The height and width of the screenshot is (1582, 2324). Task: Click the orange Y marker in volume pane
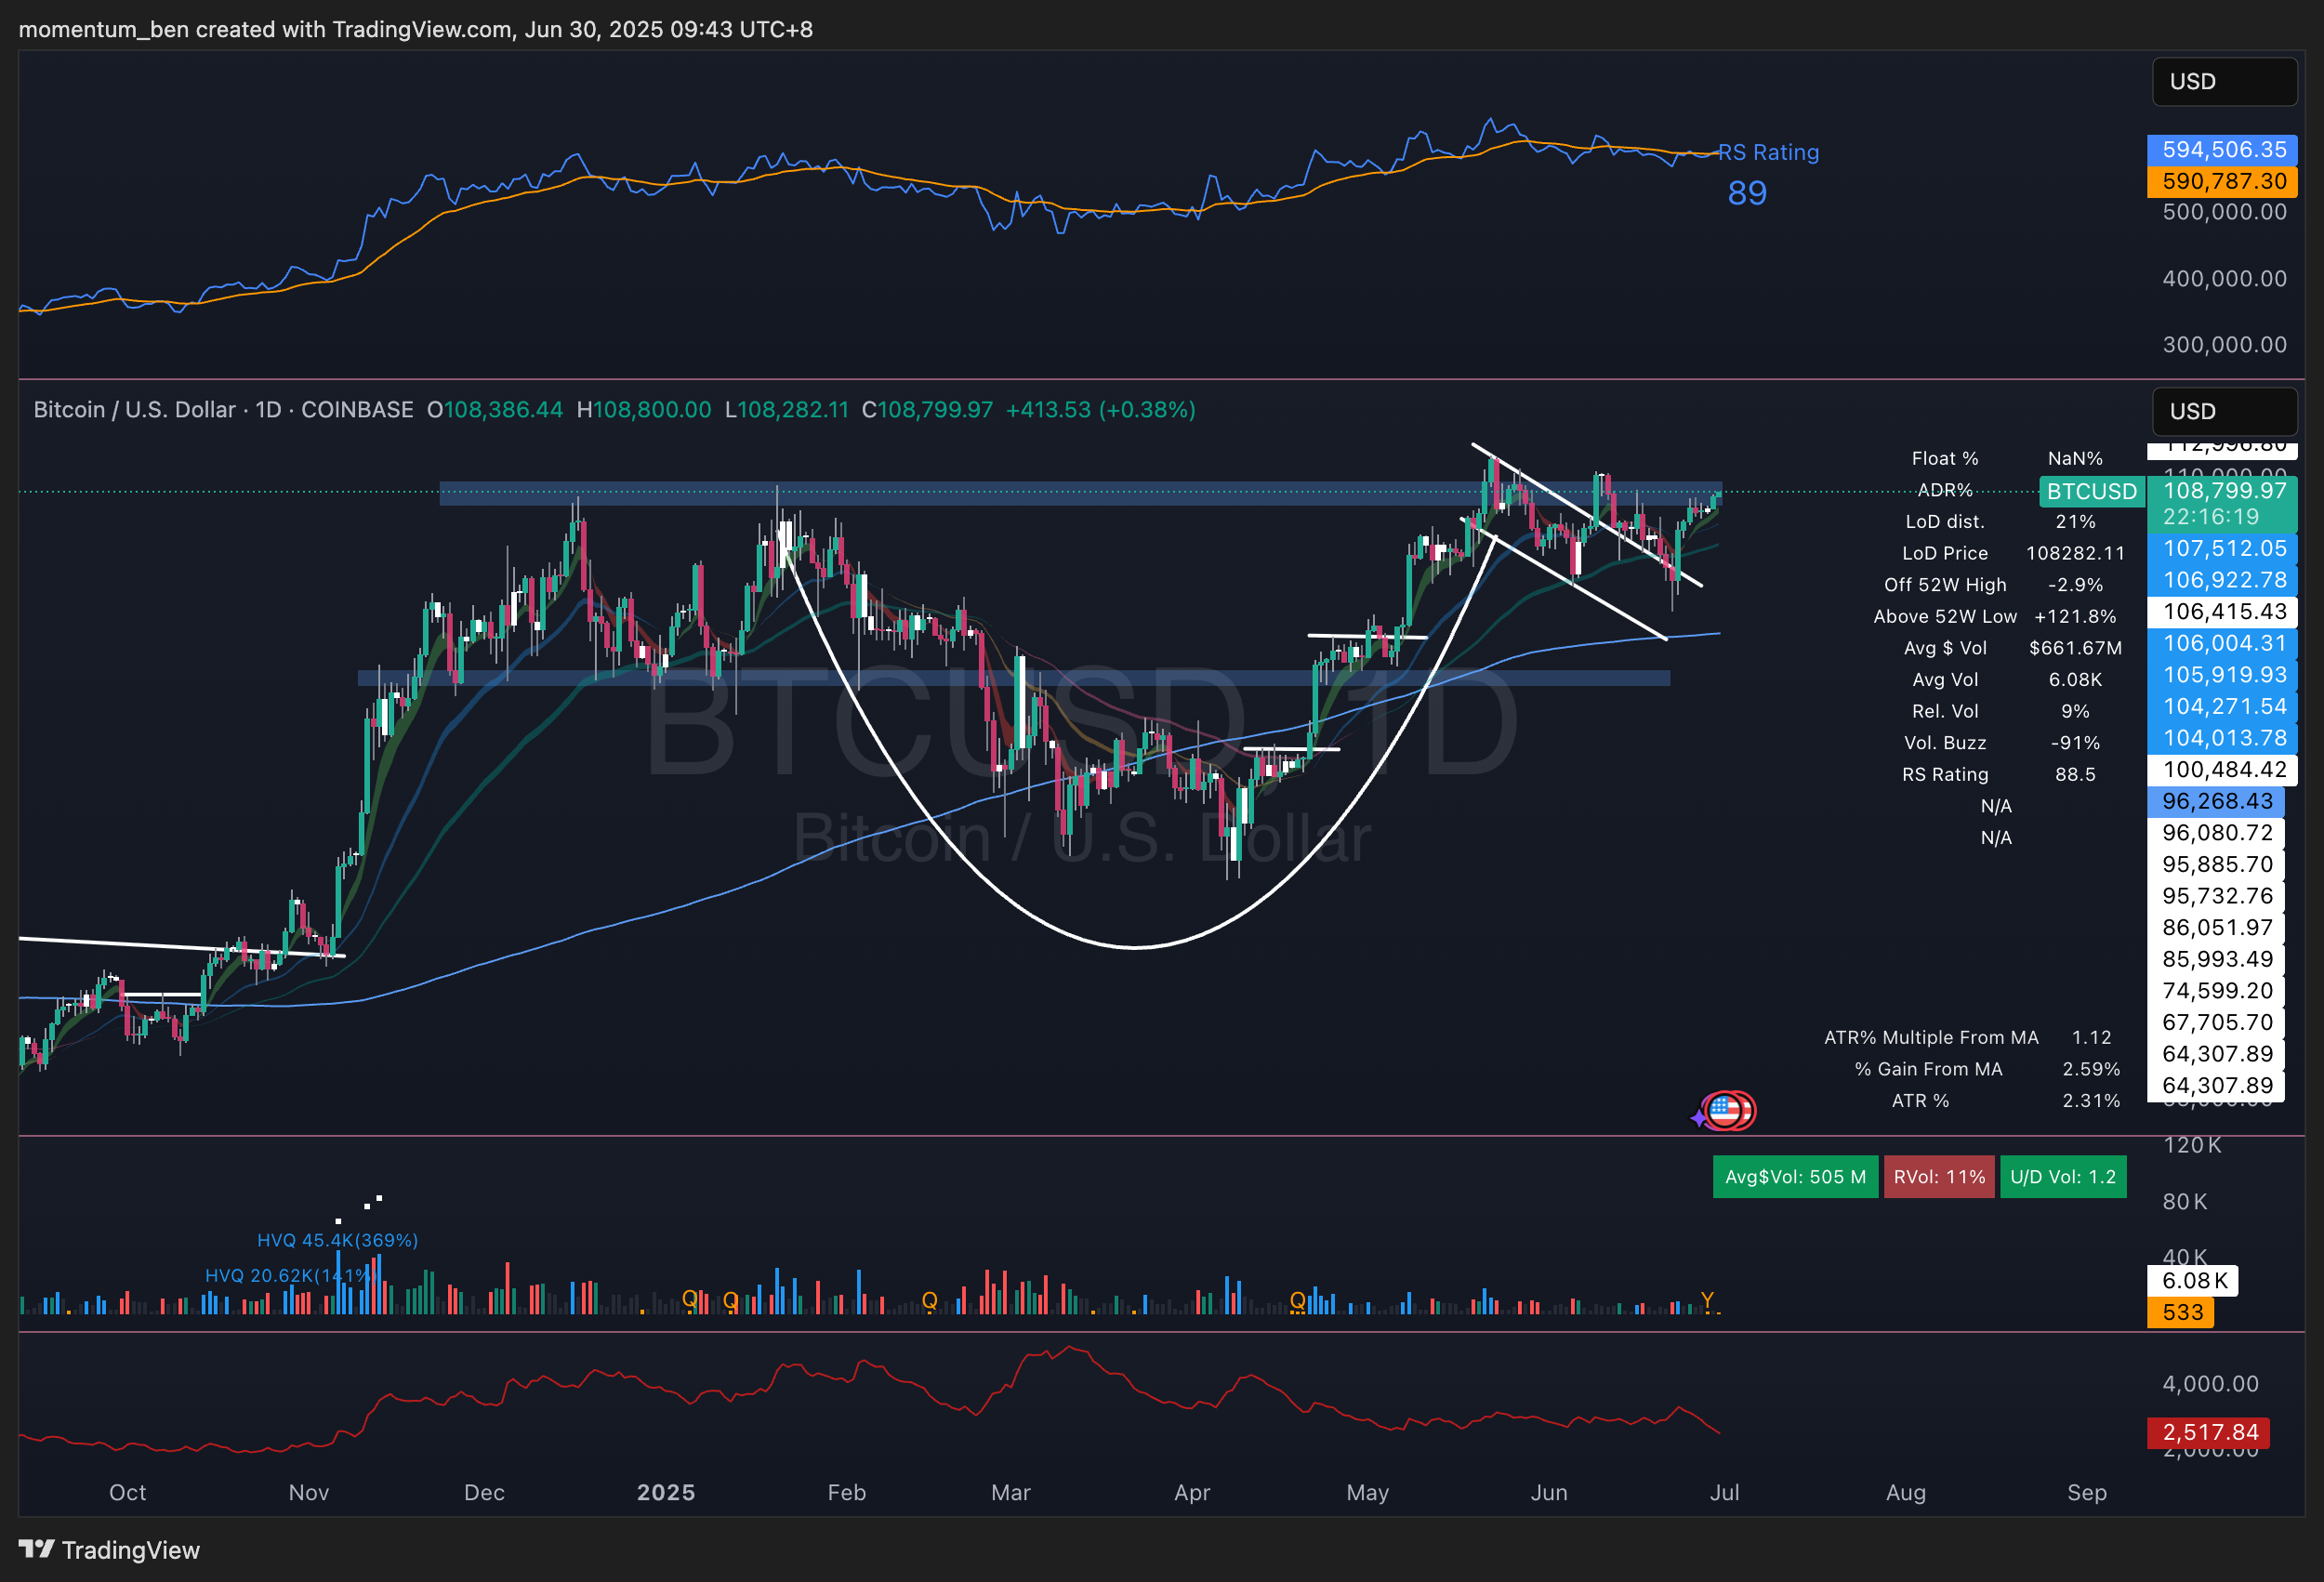[1707, 1300]
